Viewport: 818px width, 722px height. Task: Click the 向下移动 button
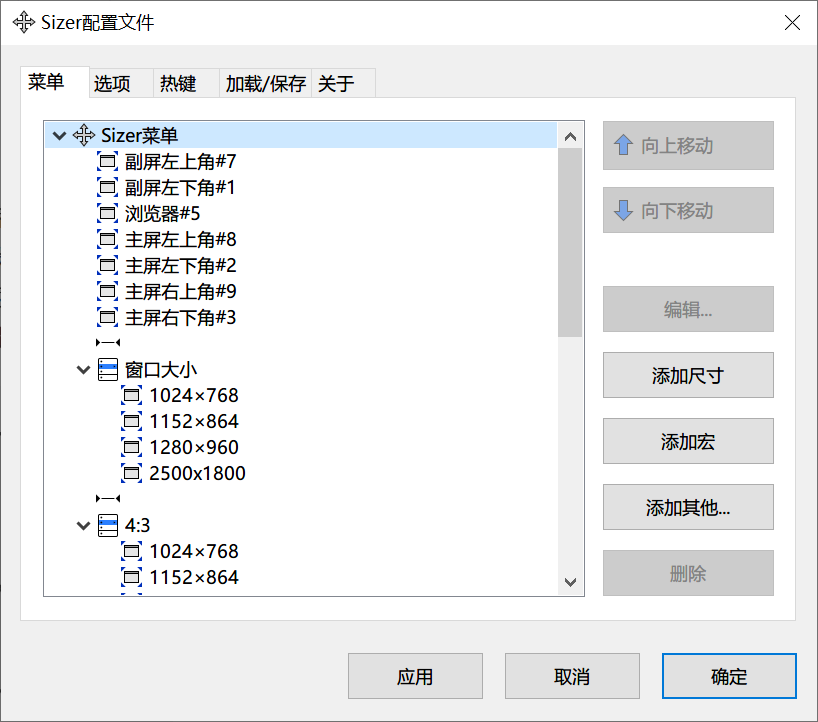(x=688, y=211)
